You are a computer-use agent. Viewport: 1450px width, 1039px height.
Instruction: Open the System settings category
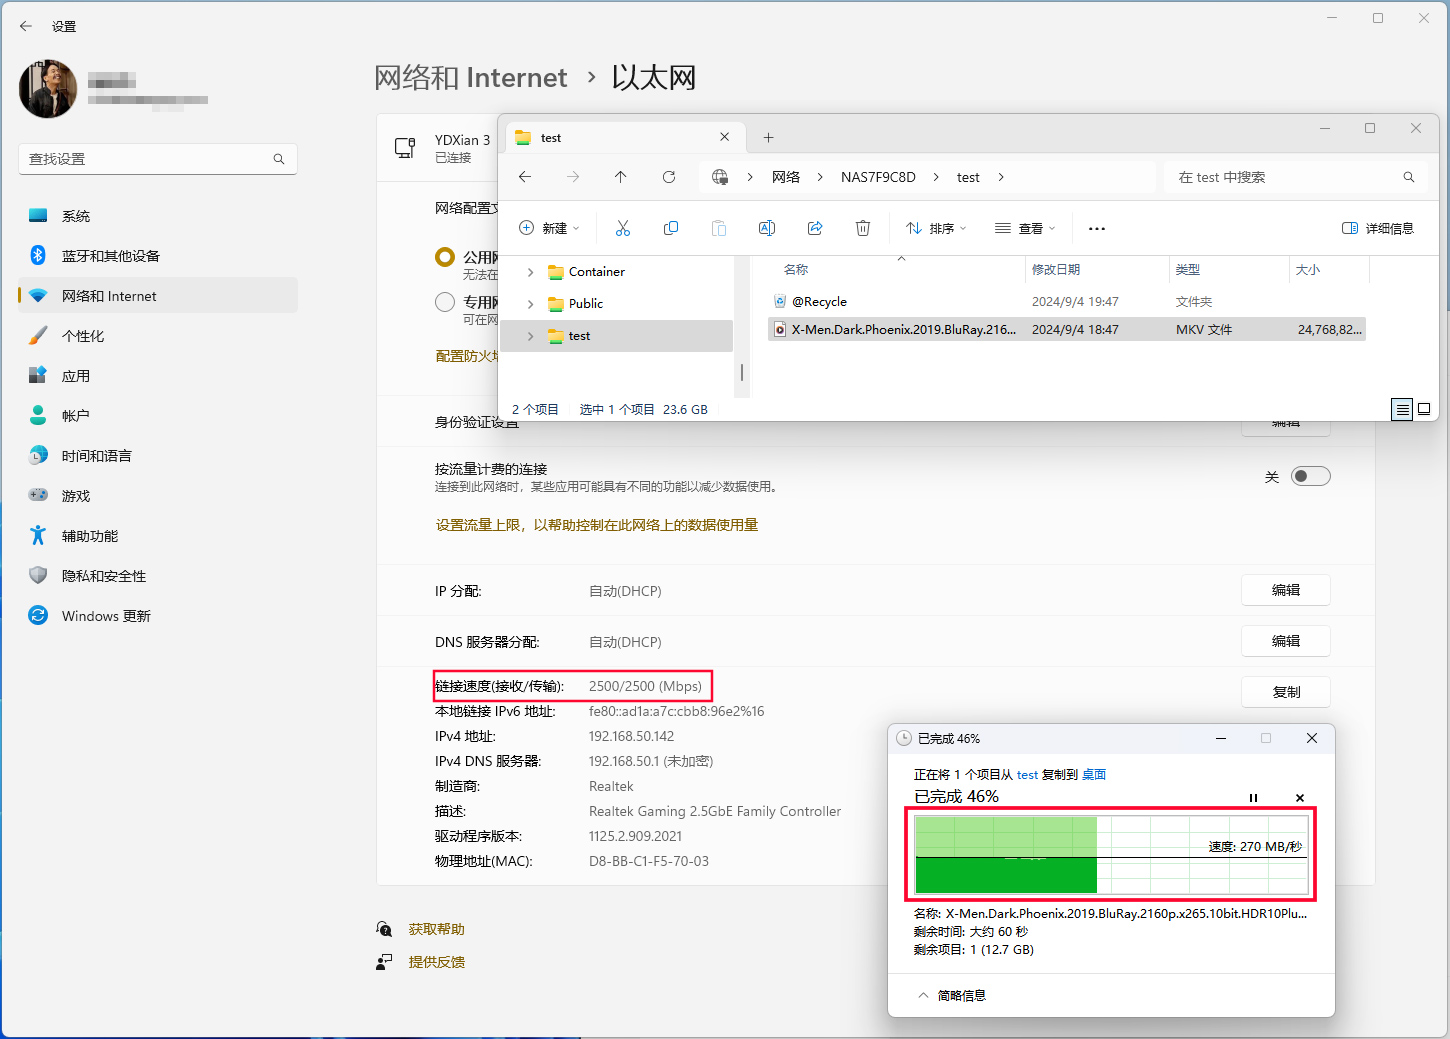click(x=158, y=216)
